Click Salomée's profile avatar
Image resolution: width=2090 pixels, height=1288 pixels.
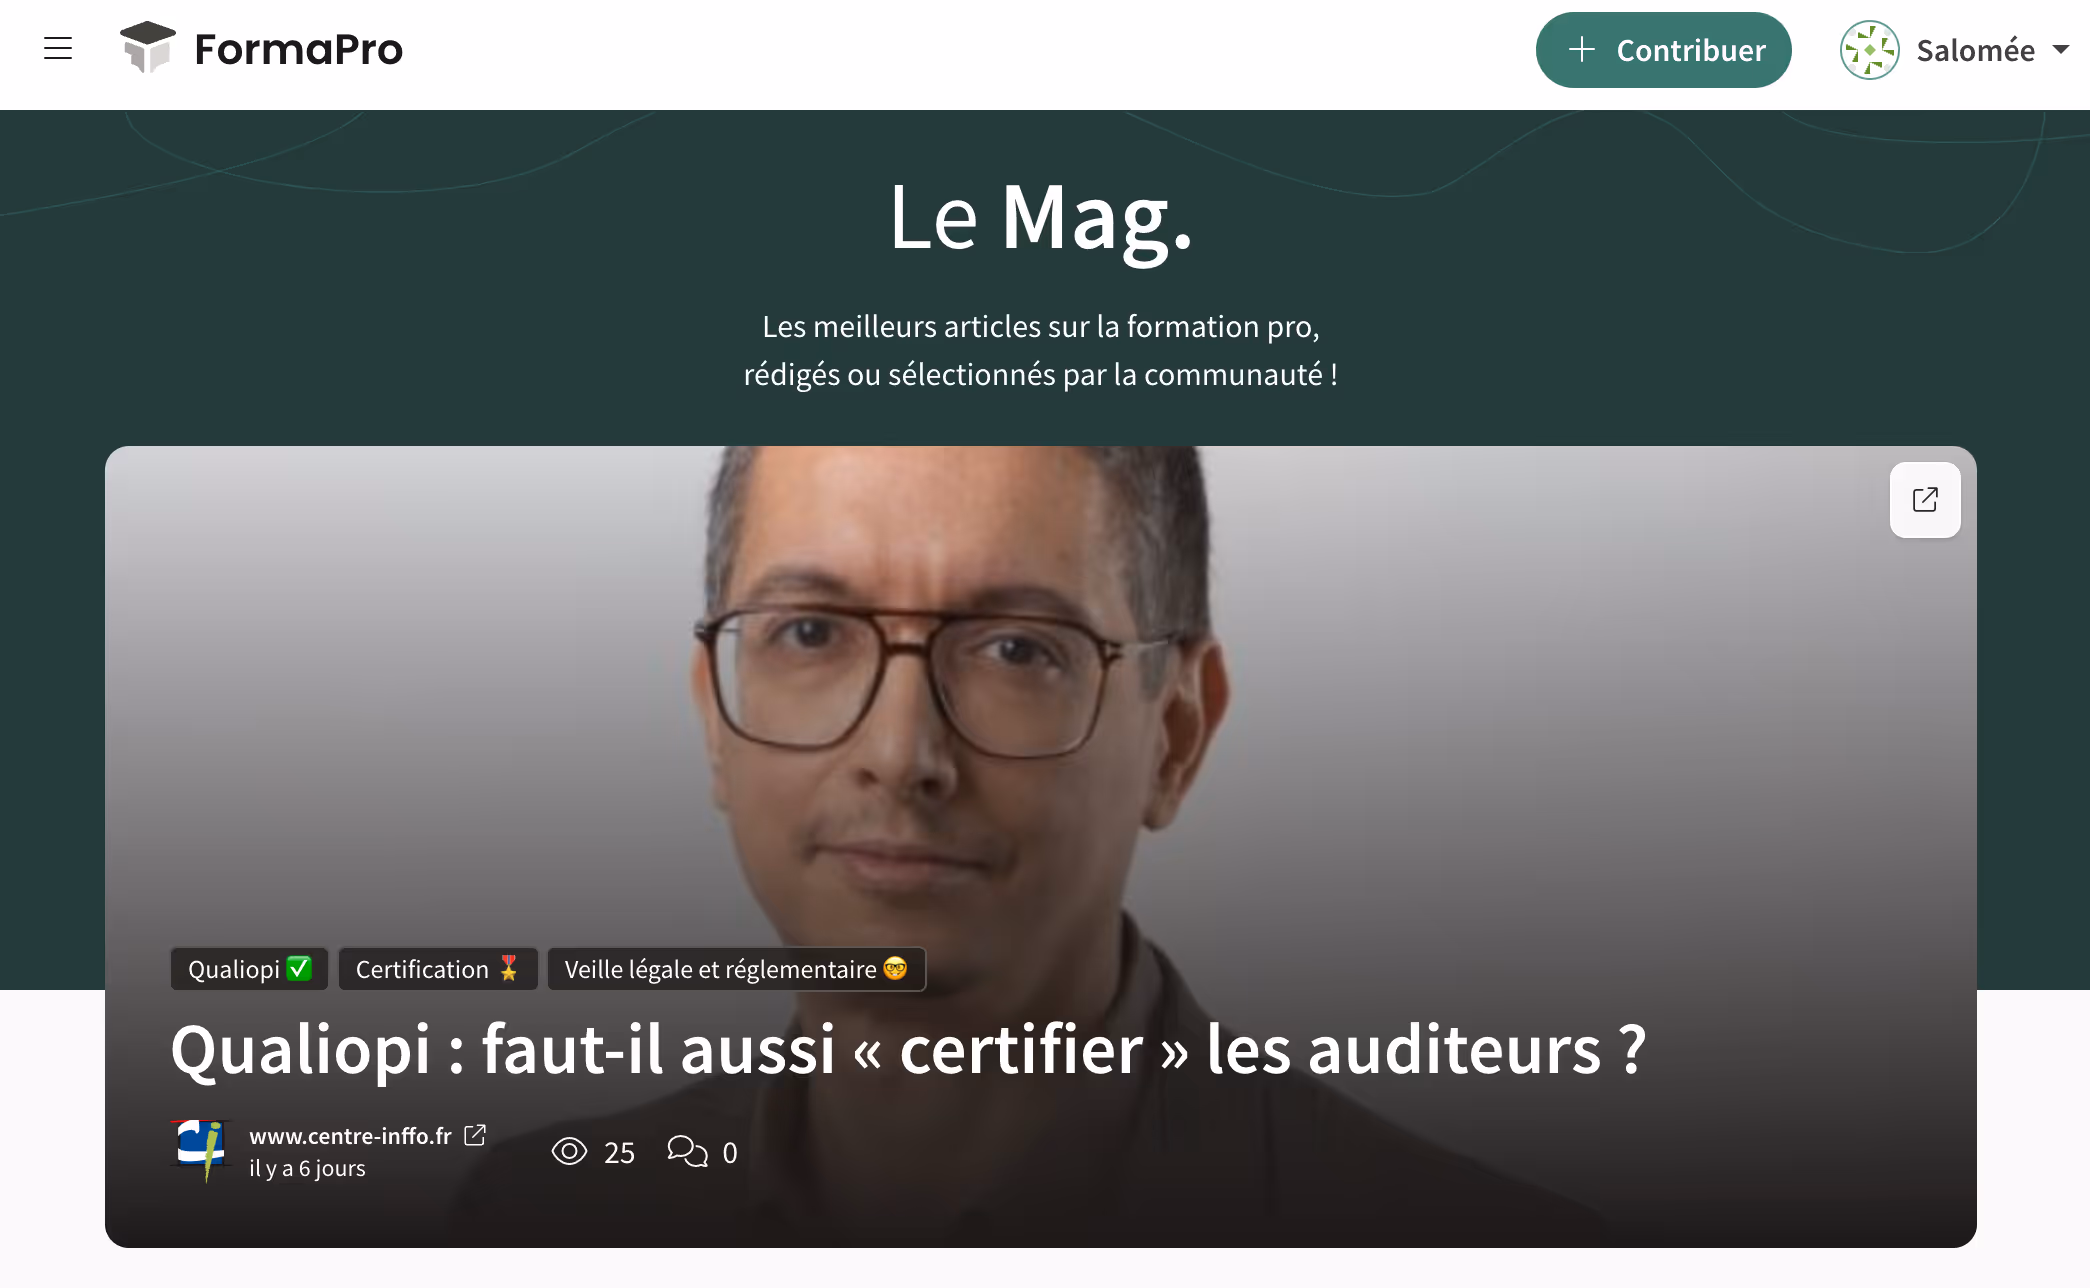point(1869,50)
